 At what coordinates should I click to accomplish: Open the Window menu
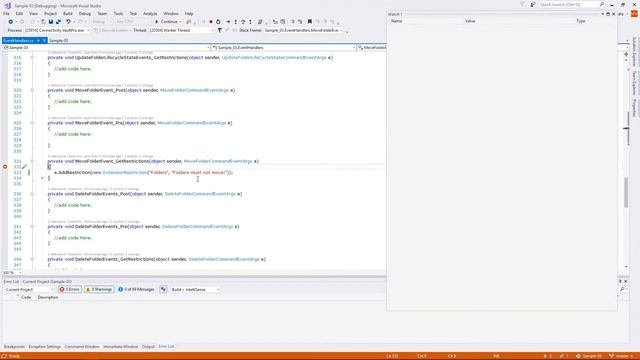click(171, 13)
